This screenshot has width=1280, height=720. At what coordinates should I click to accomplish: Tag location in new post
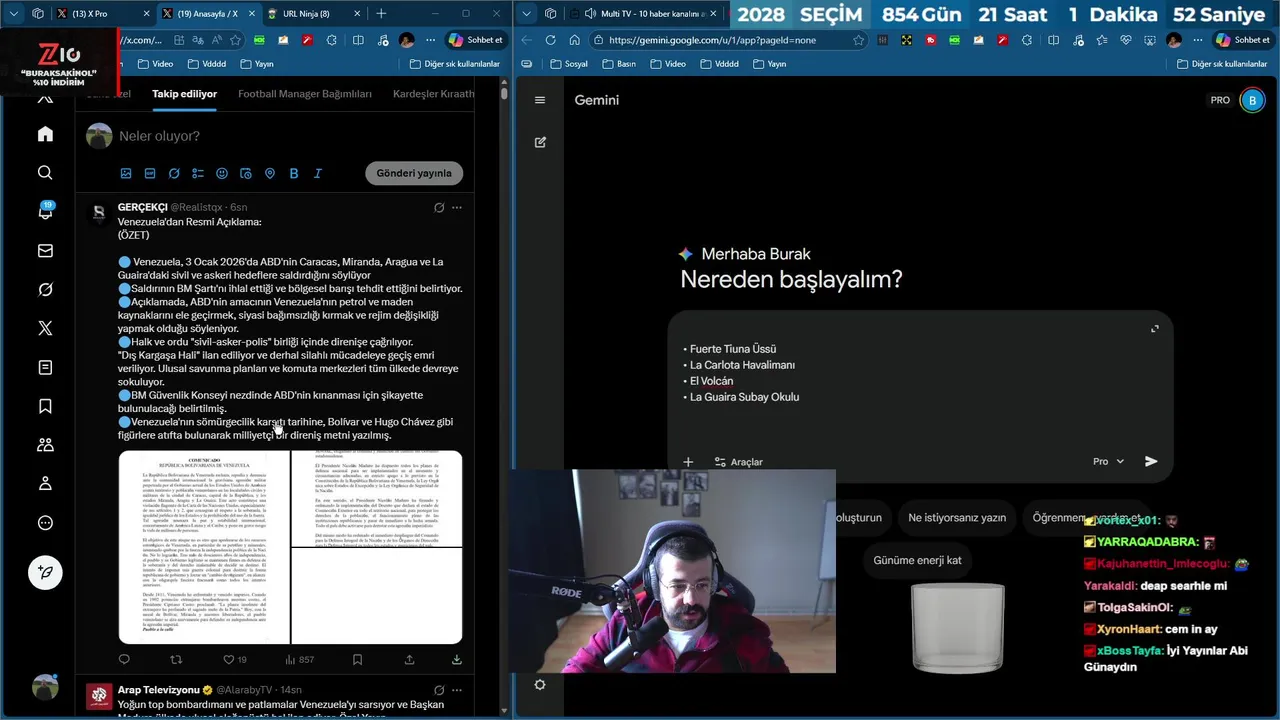[270, 173]
